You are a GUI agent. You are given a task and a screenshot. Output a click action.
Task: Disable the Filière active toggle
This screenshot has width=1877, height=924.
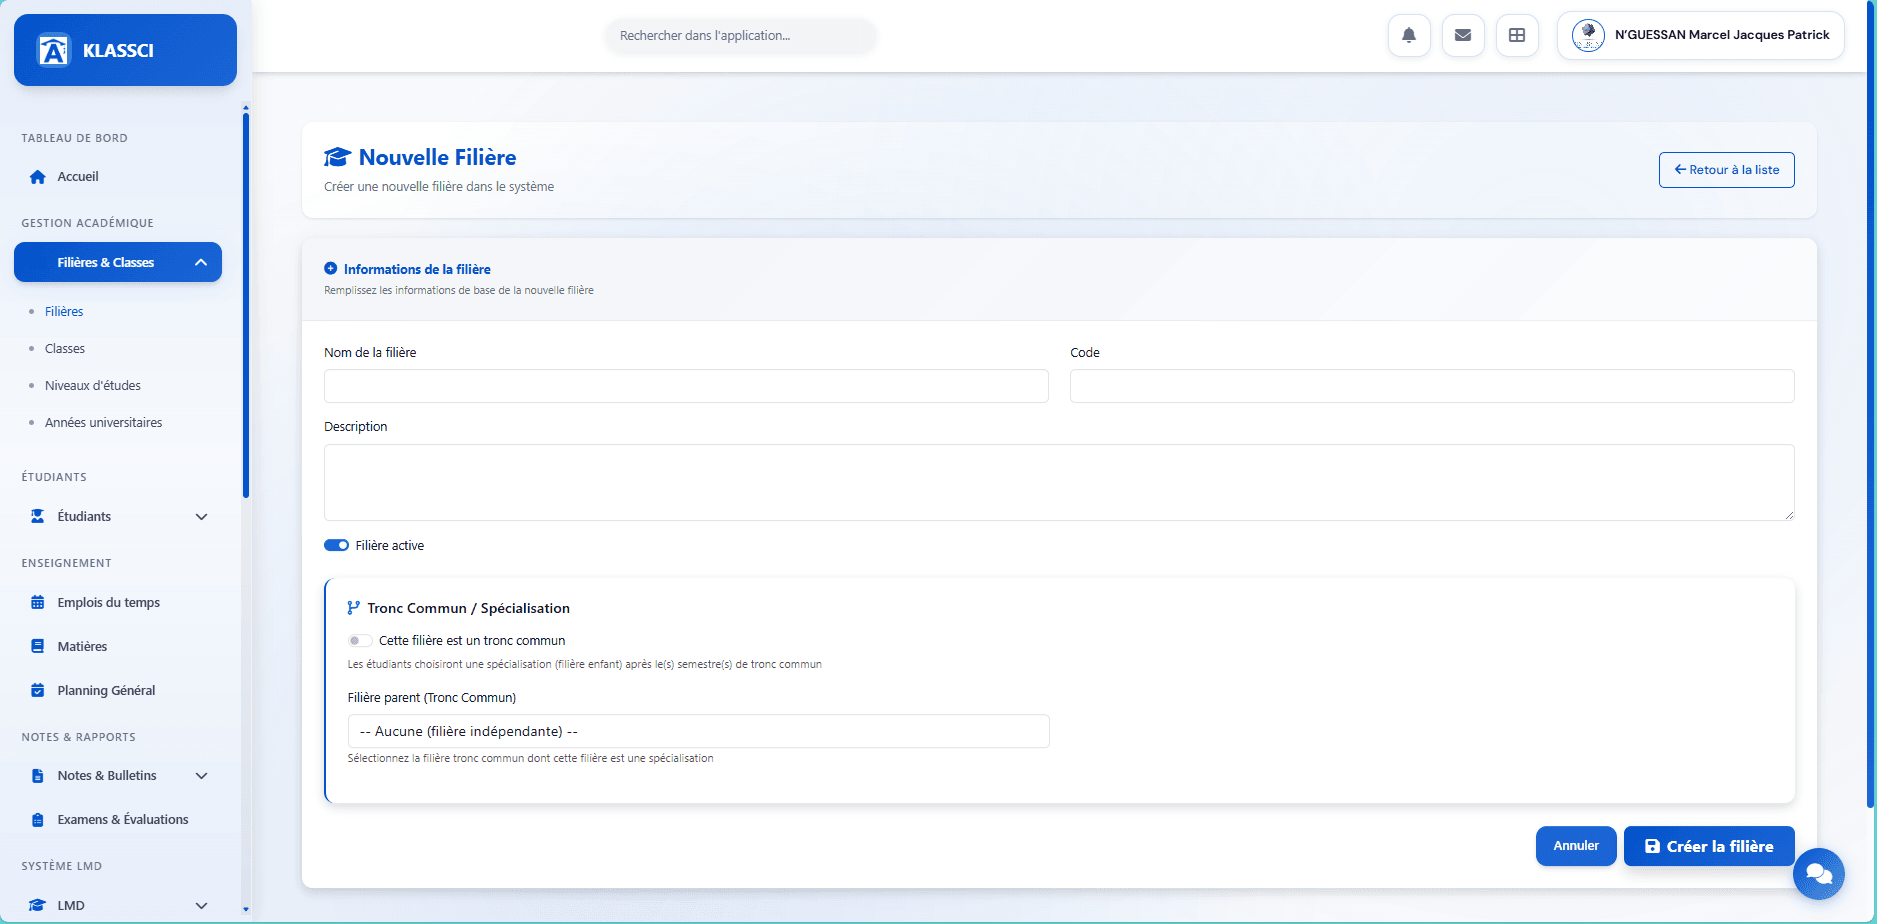(336, 545)
